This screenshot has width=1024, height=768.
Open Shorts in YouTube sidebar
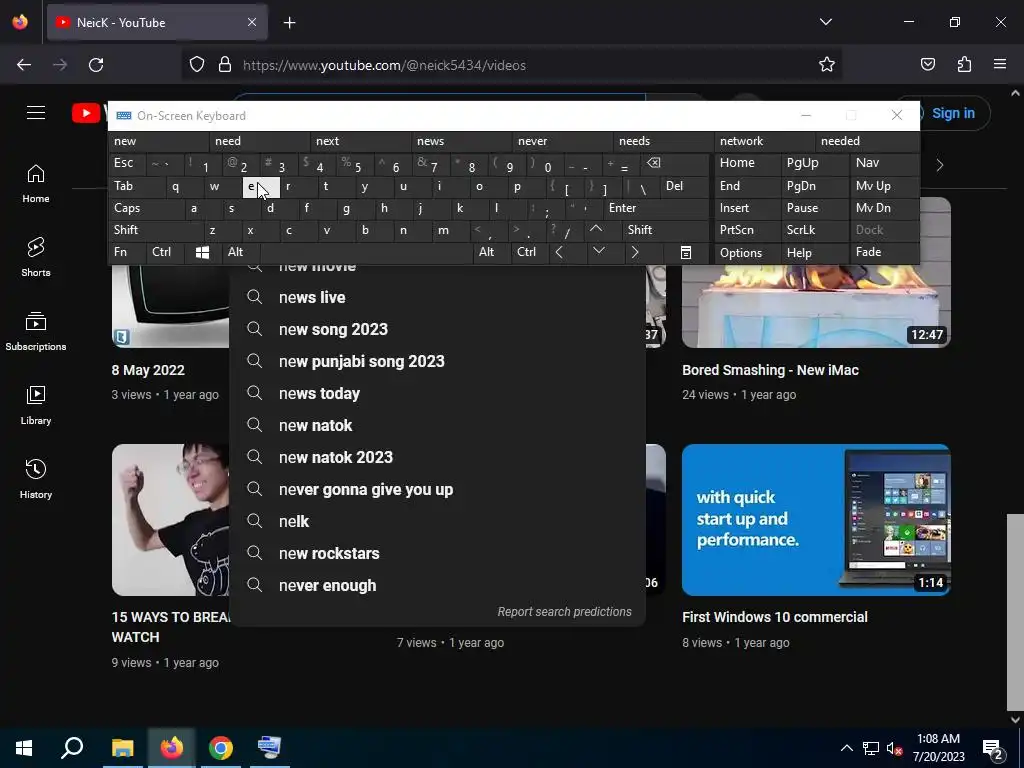[35, 257]
